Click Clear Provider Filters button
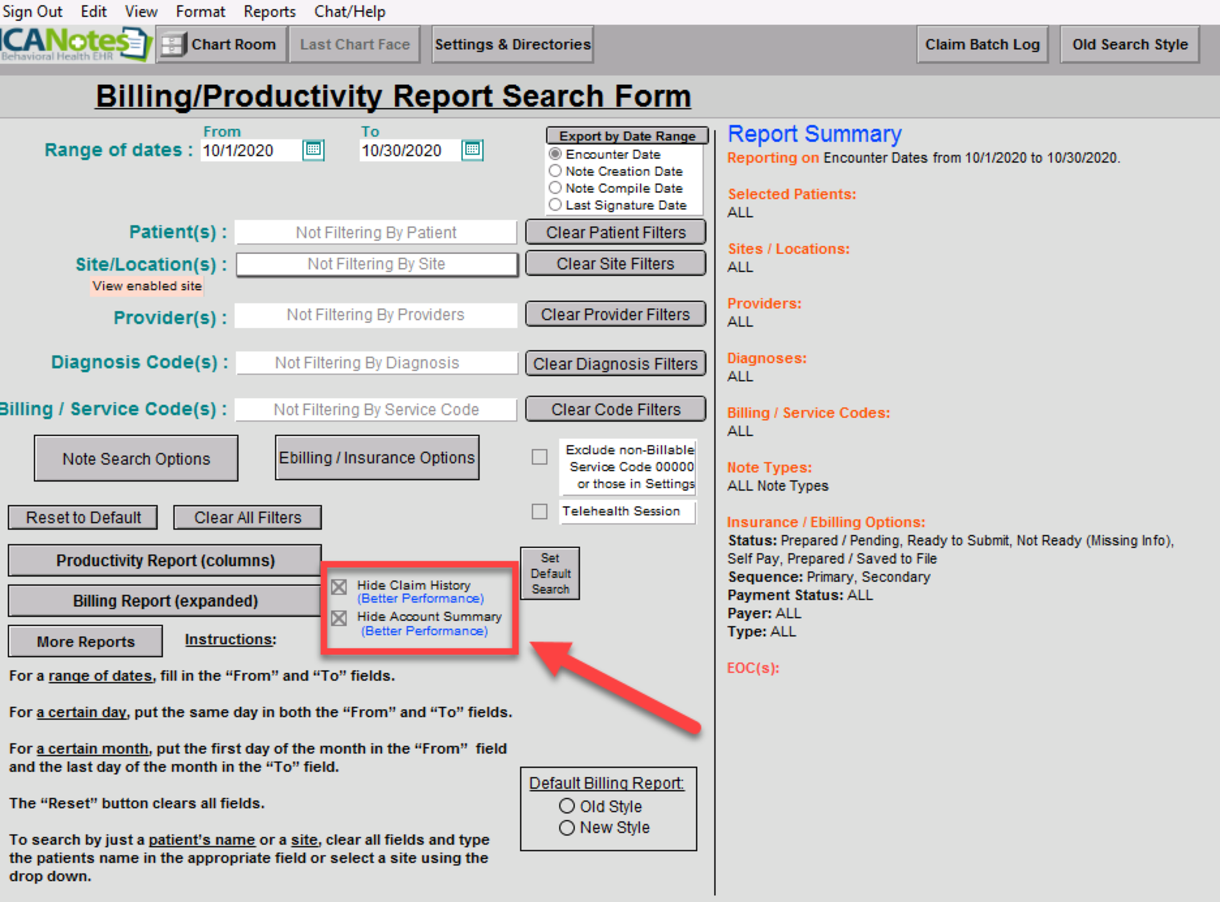 [616, 314]
